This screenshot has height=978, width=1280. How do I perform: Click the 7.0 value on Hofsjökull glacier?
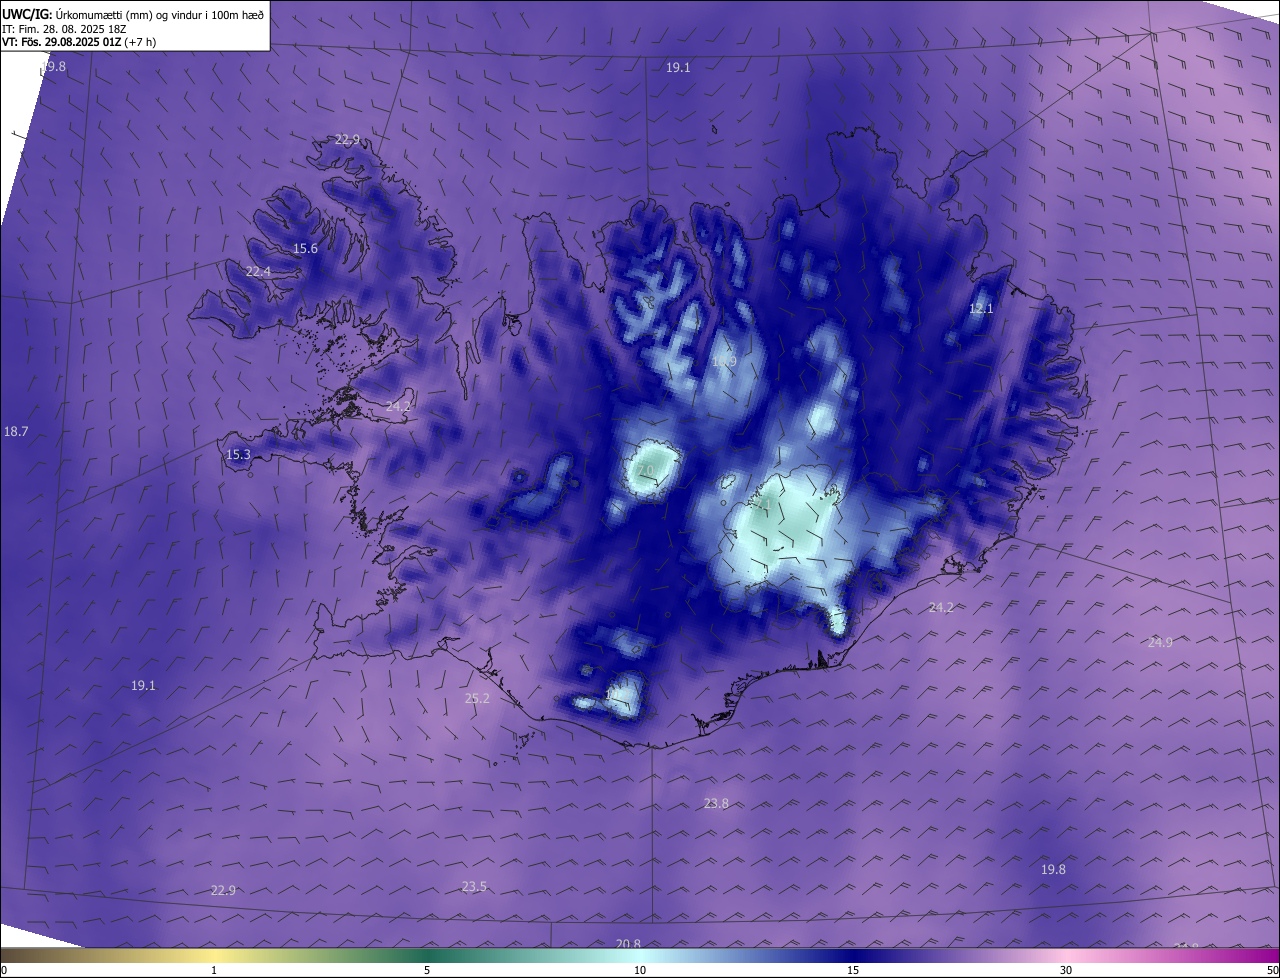(x=645, y=470)
